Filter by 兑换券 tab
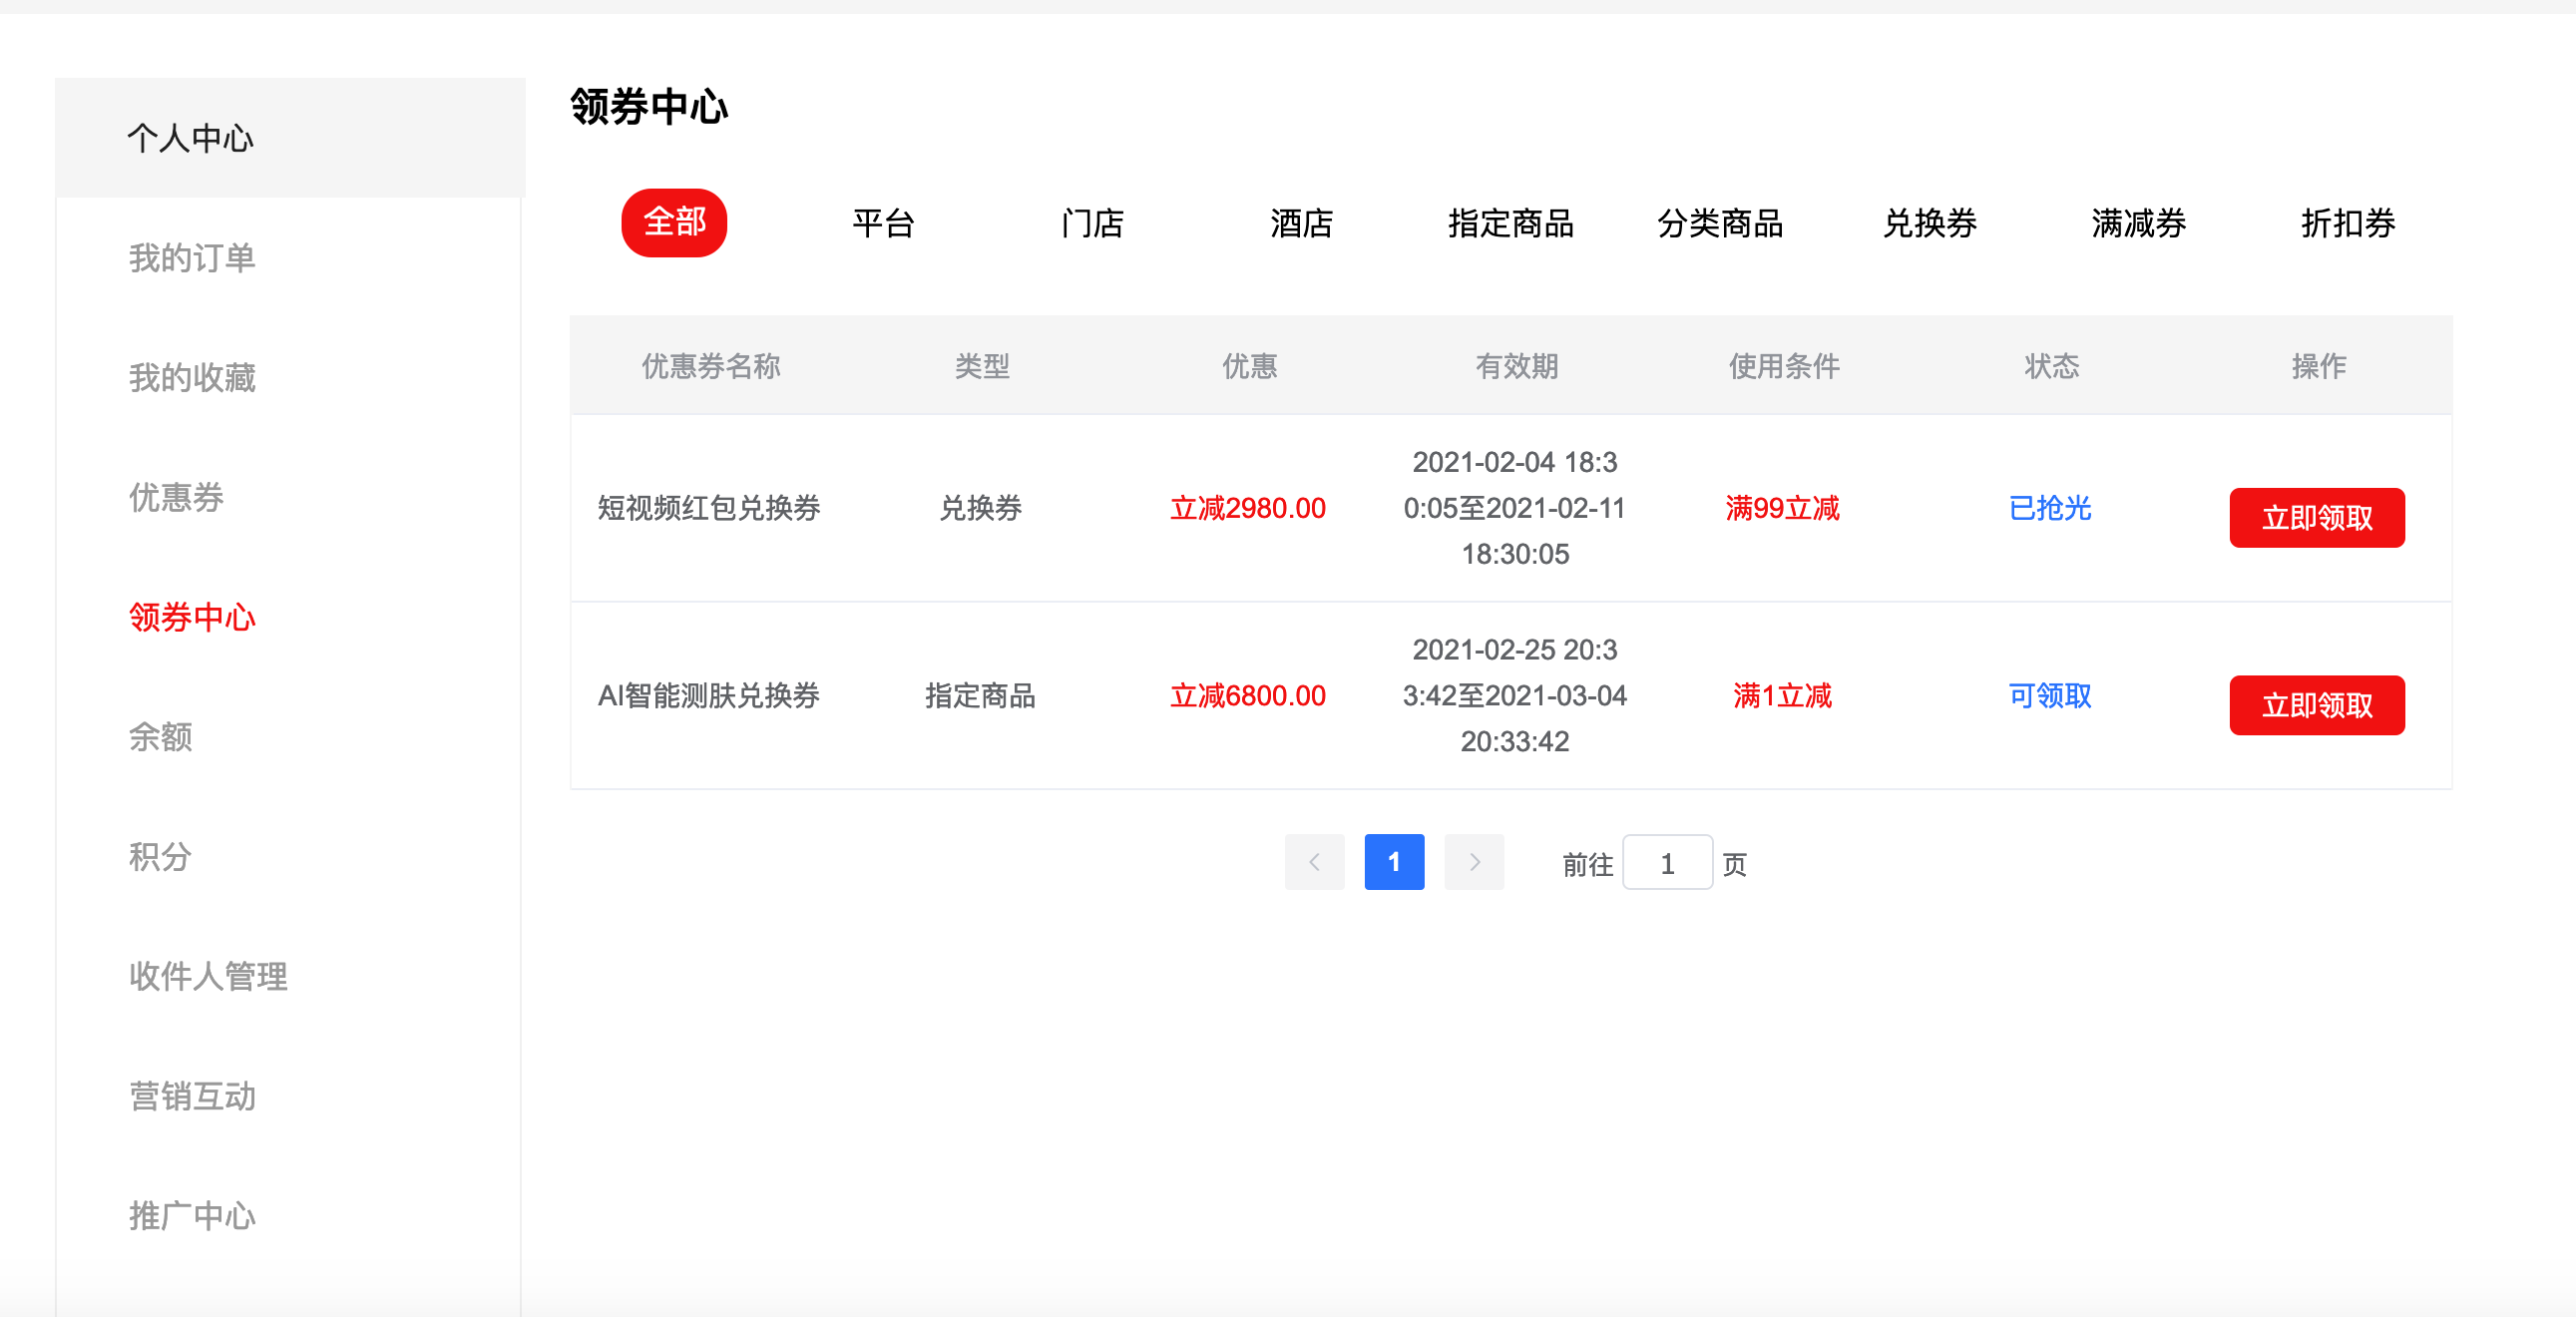2576x1317 pixels. click(x=1929, y=222)
